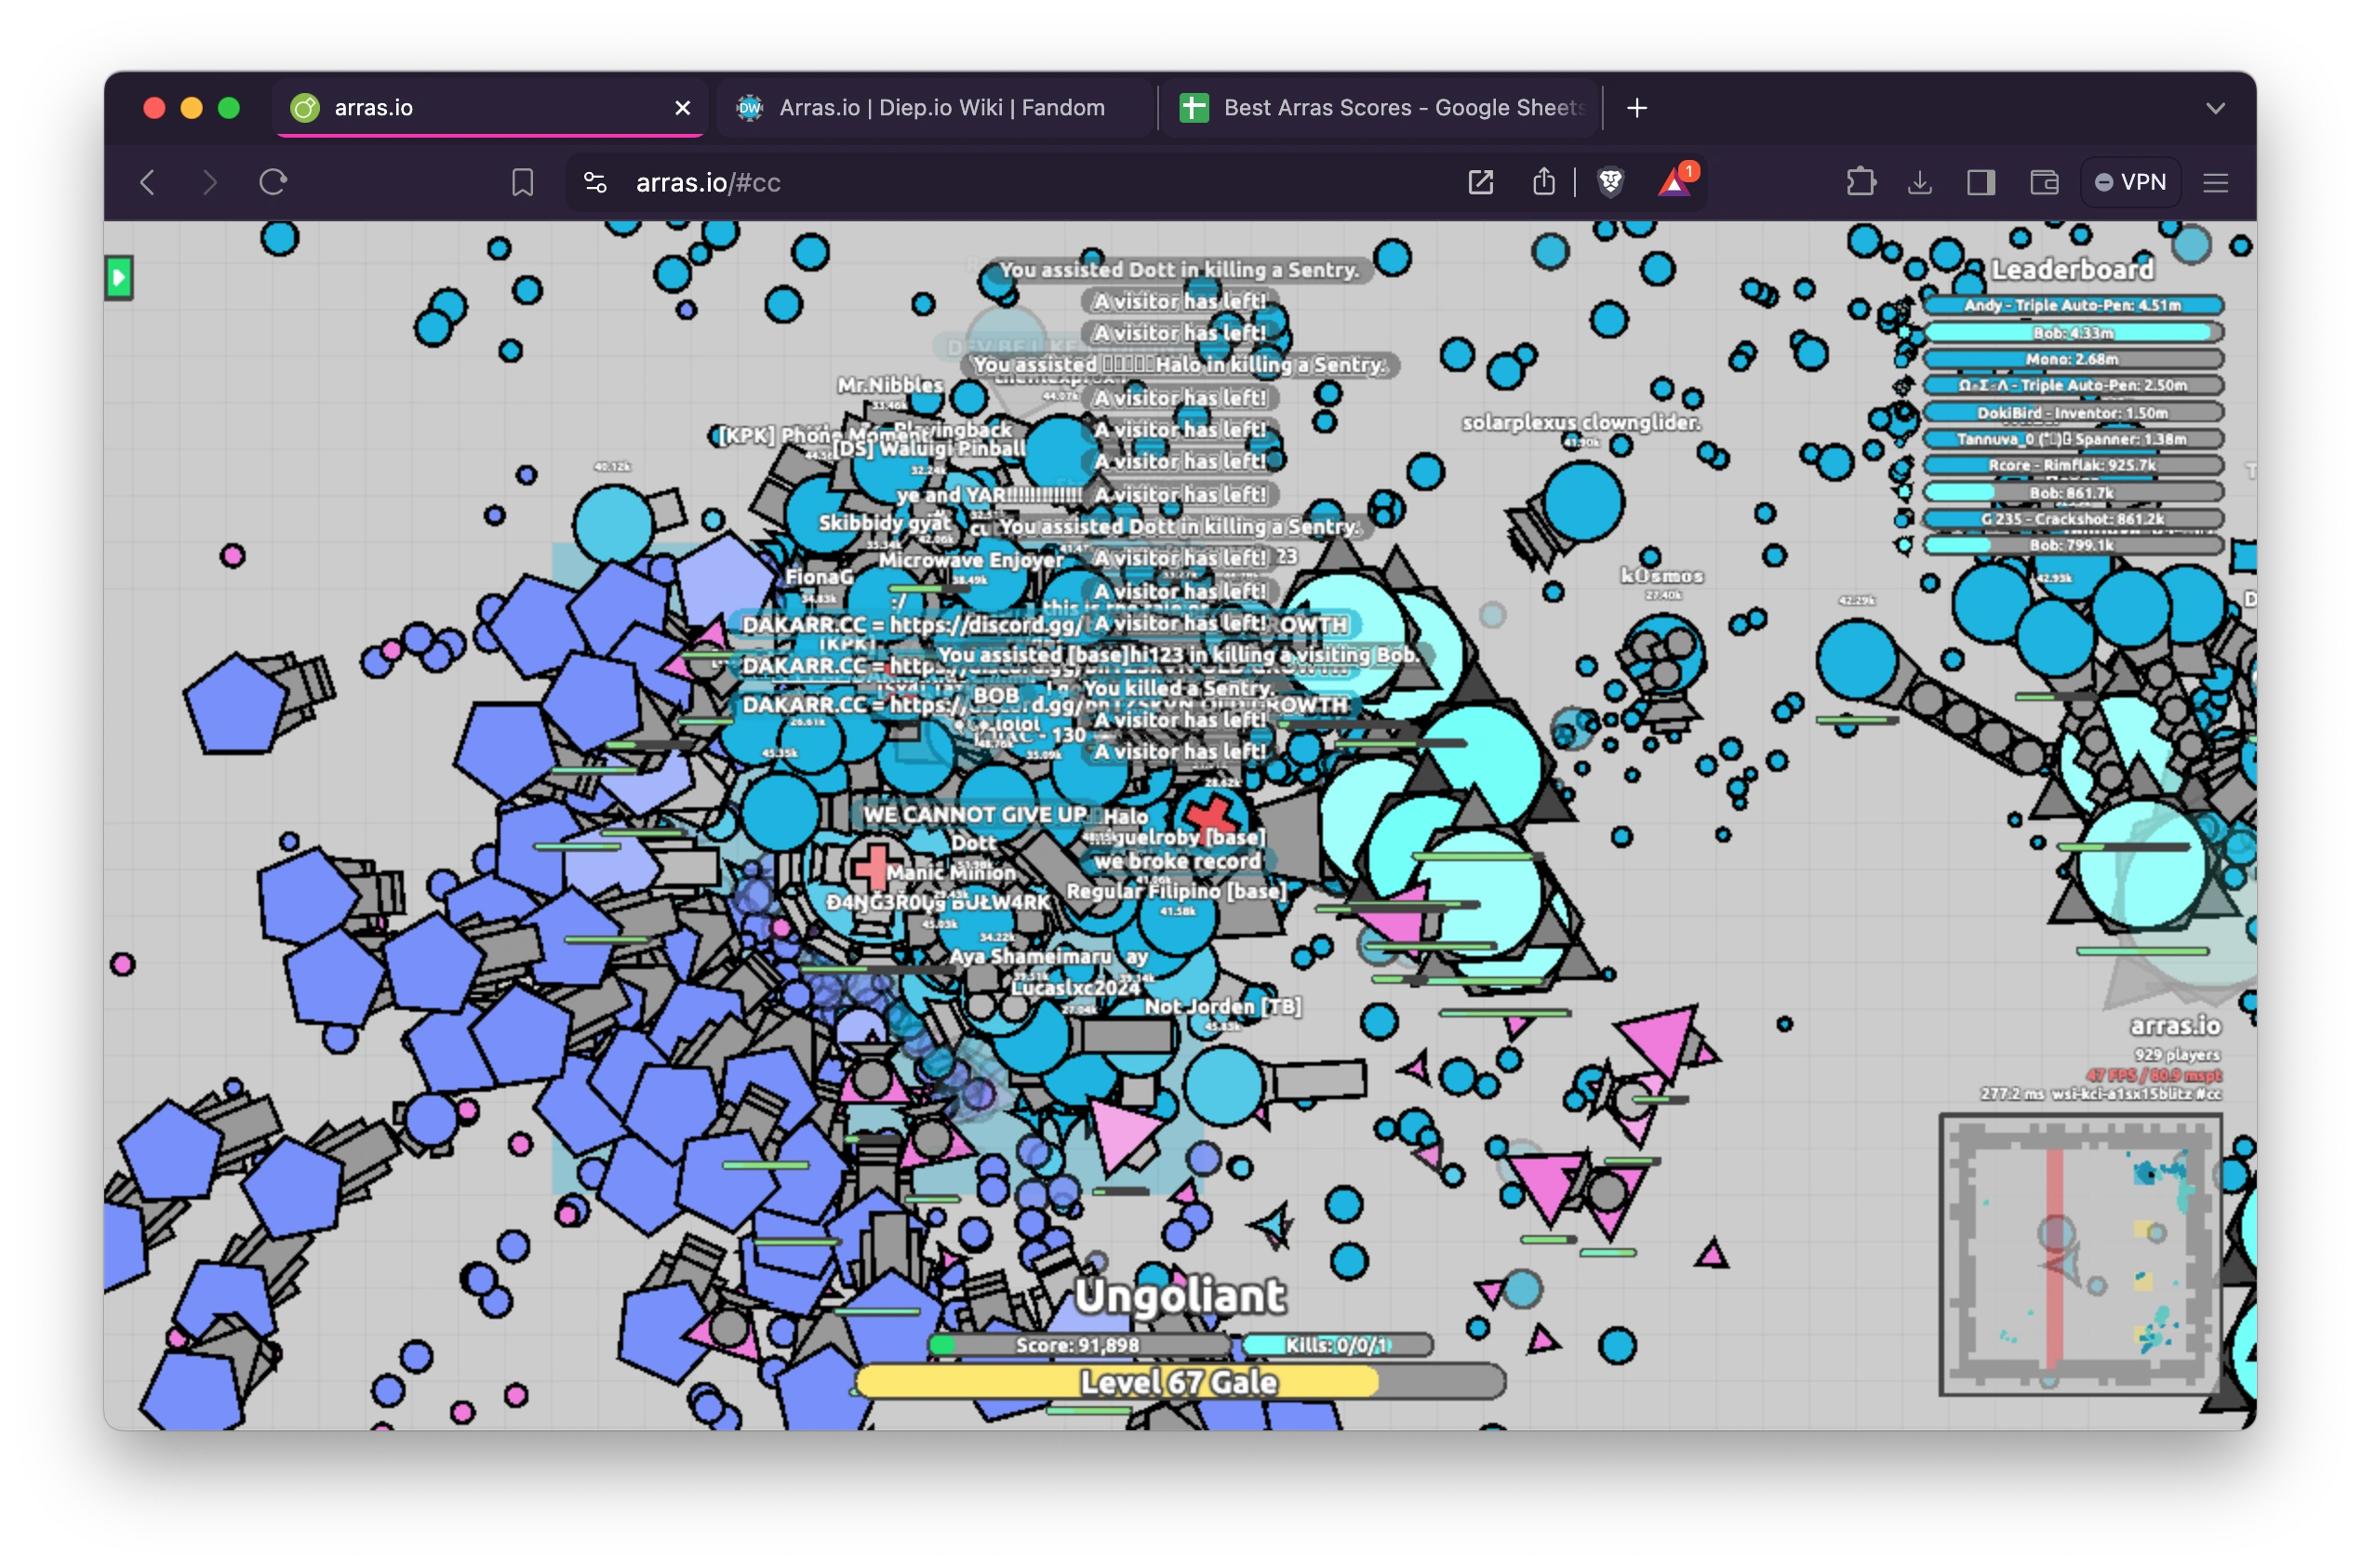Click the Brave Shields lion icon
2361x1568 pixels.
point(1610,182)
